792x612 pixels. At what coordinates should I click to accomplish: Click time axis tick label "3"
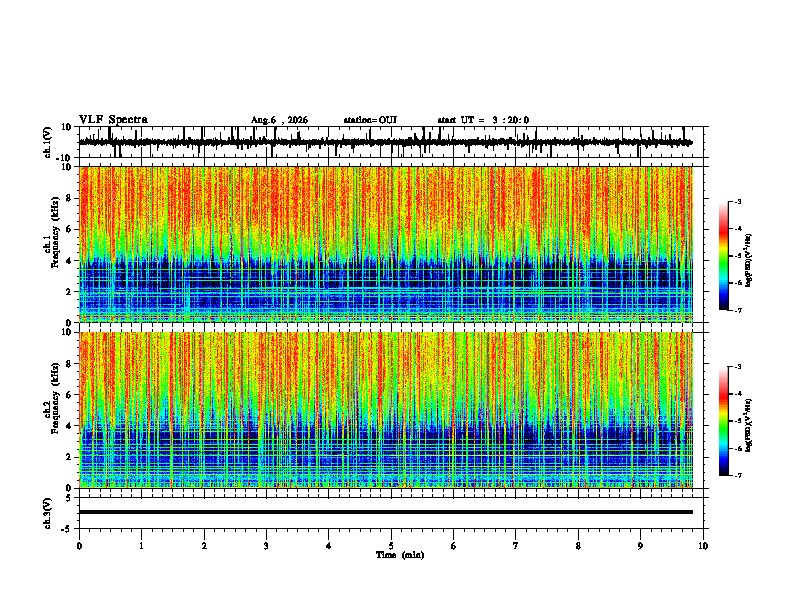click(x=266, y=546)
